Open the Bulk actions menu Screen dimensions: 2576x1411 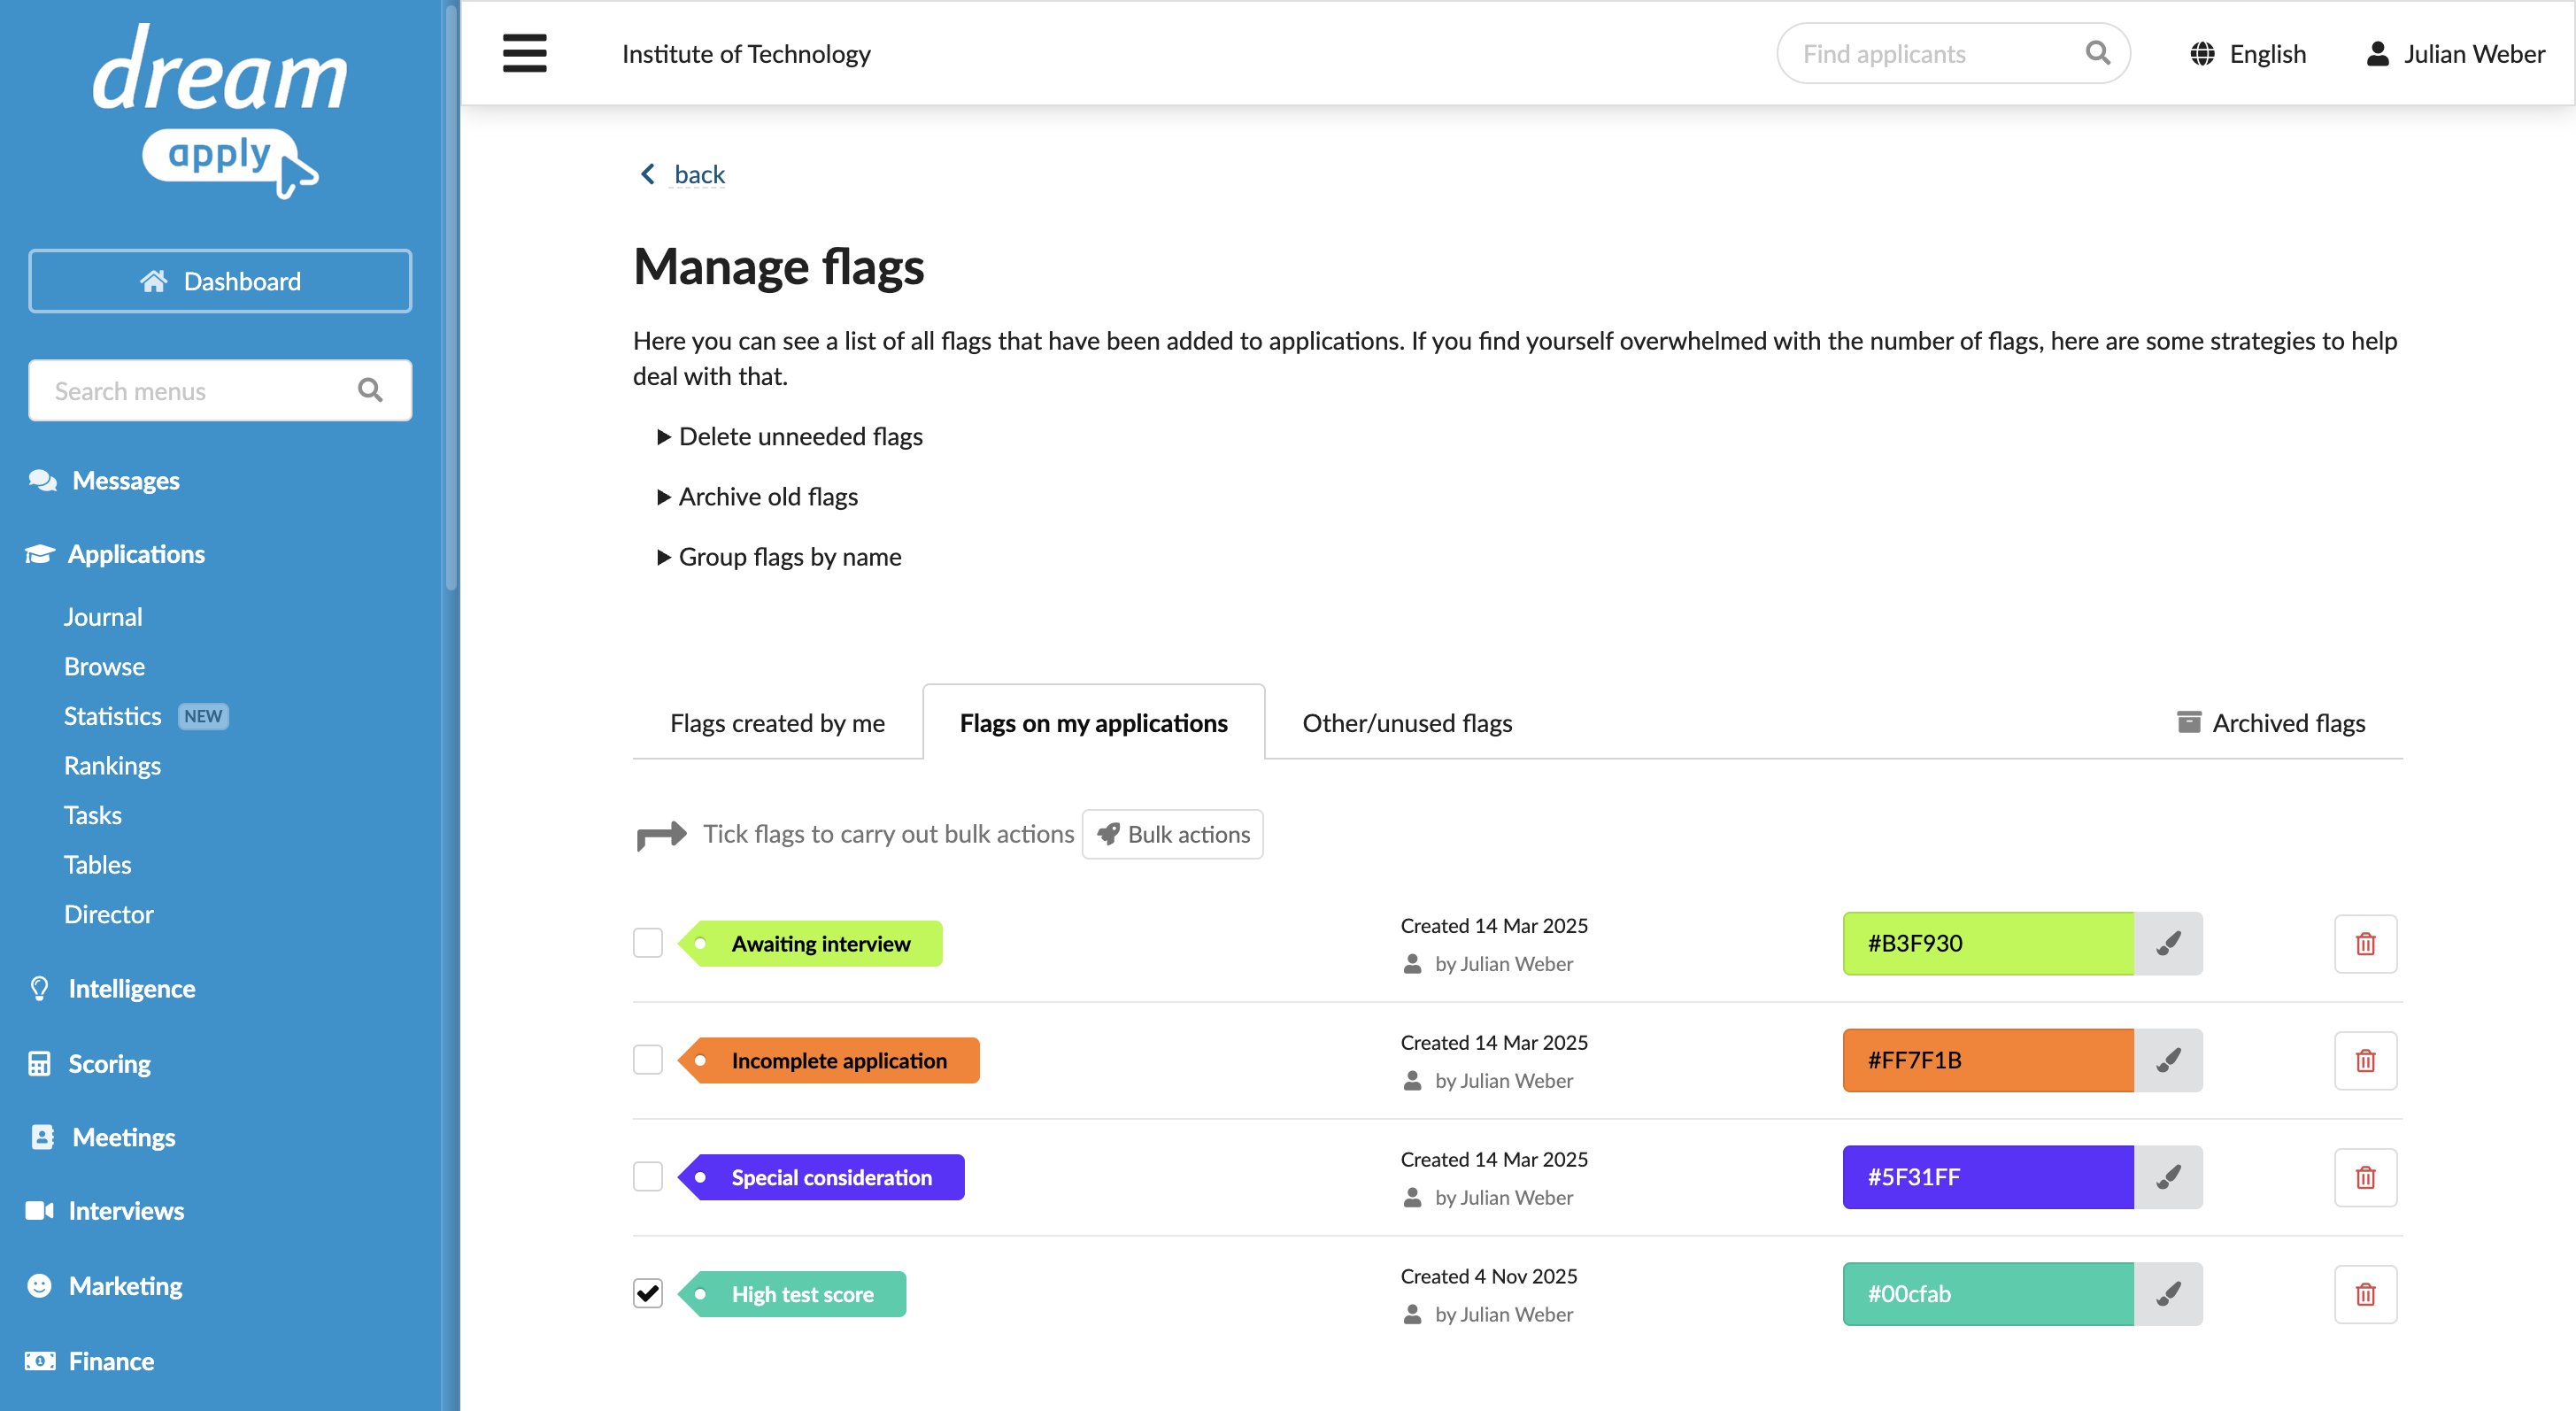click(x=1173, y=834)
